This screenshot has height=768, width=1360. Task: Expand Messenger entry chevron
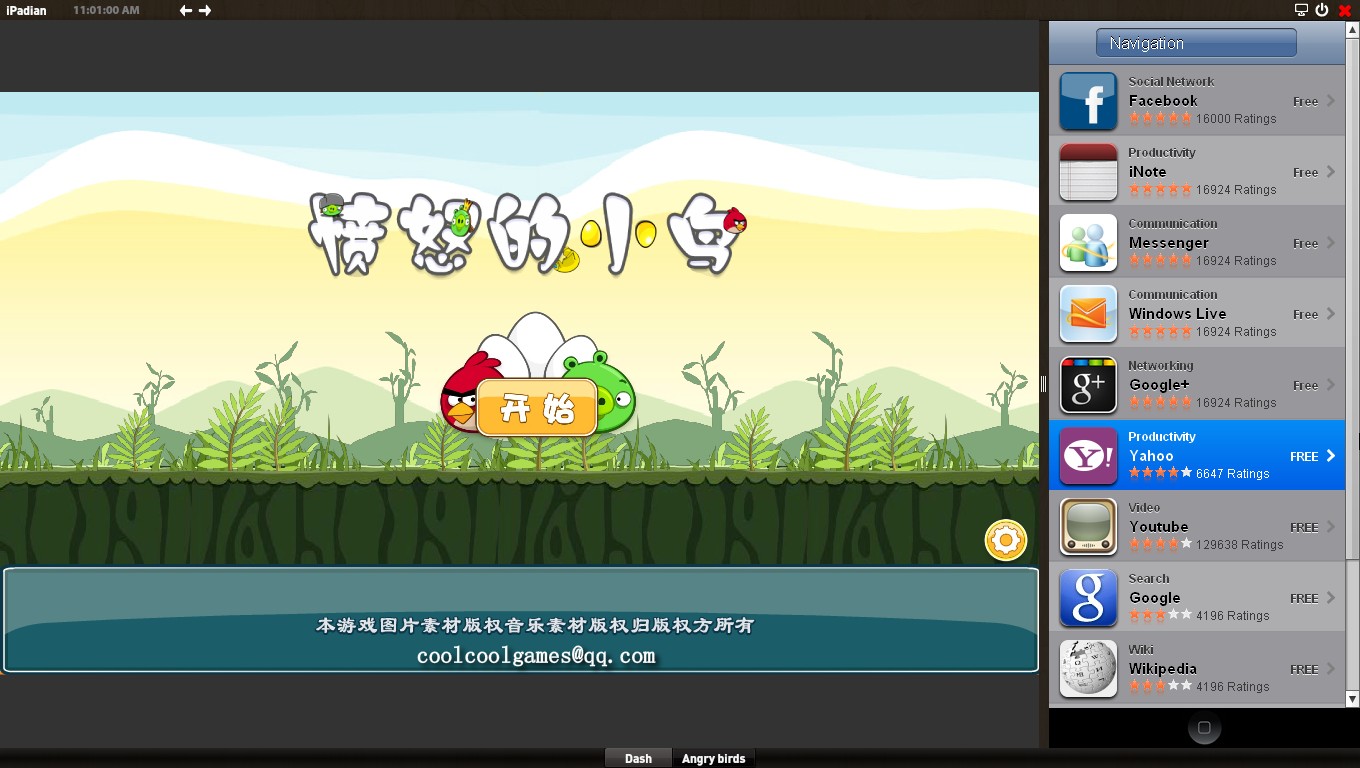[x=1331, y=243]
